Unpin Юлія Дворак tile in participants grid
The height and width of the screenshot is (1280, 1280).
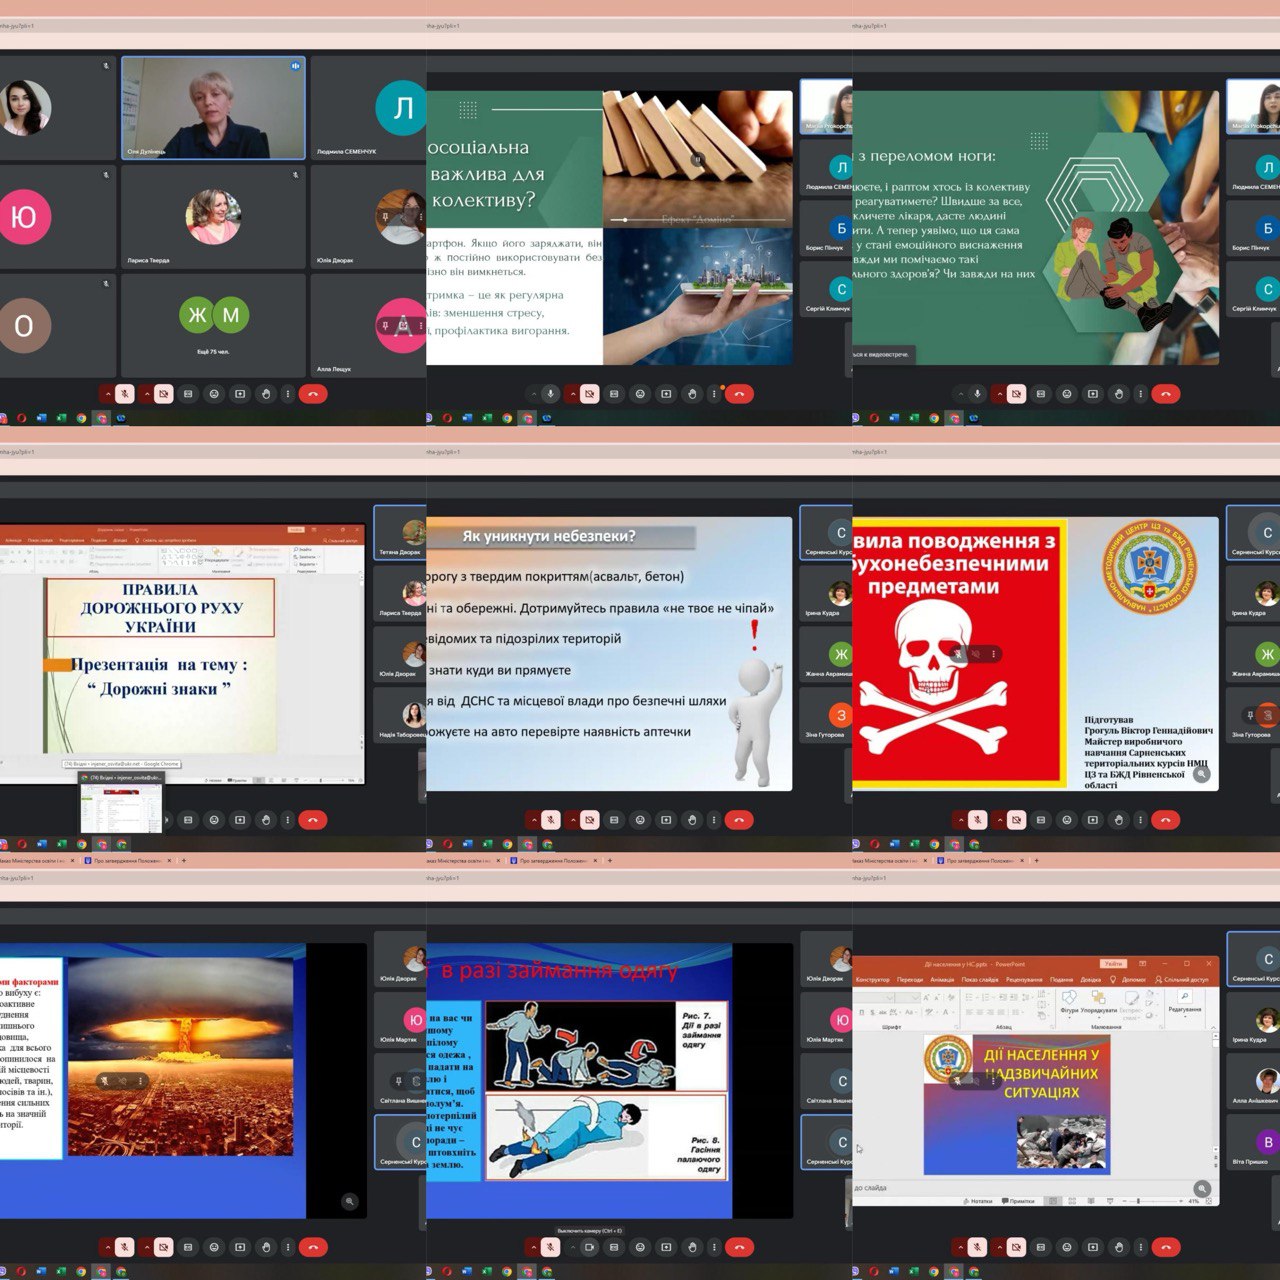coord(384,216)
